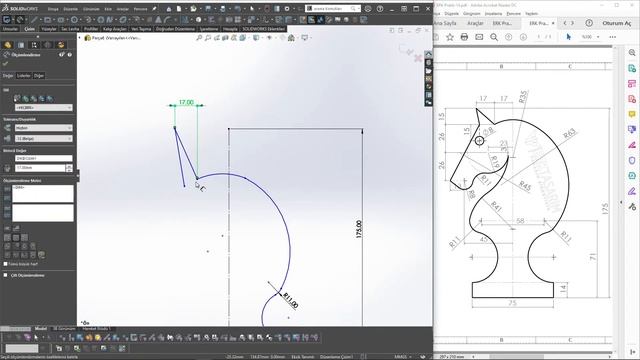The height and width of the screenshot is (360, 640).
Task: Open the Unsurlar ribbon tab
Action: point(10,29)
